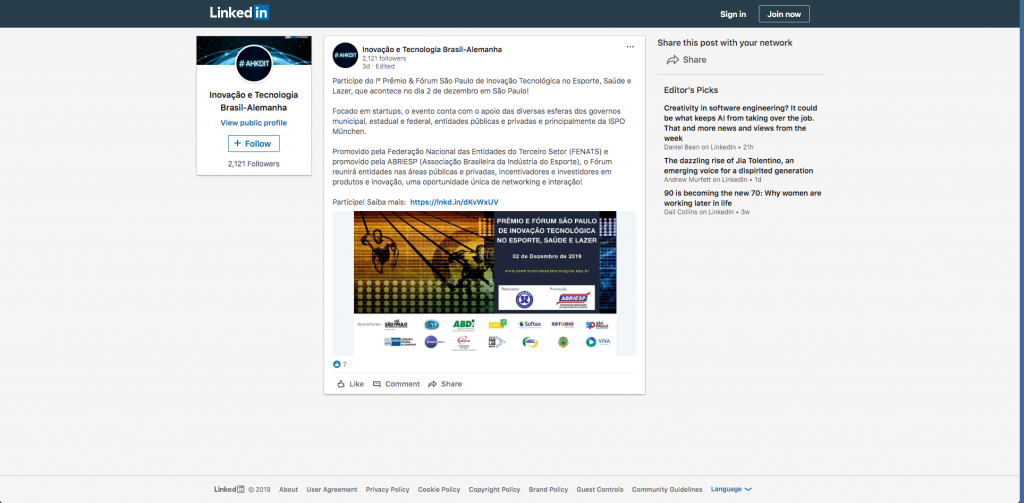Click the ABRIESP logo in event banner

(571, 299)
